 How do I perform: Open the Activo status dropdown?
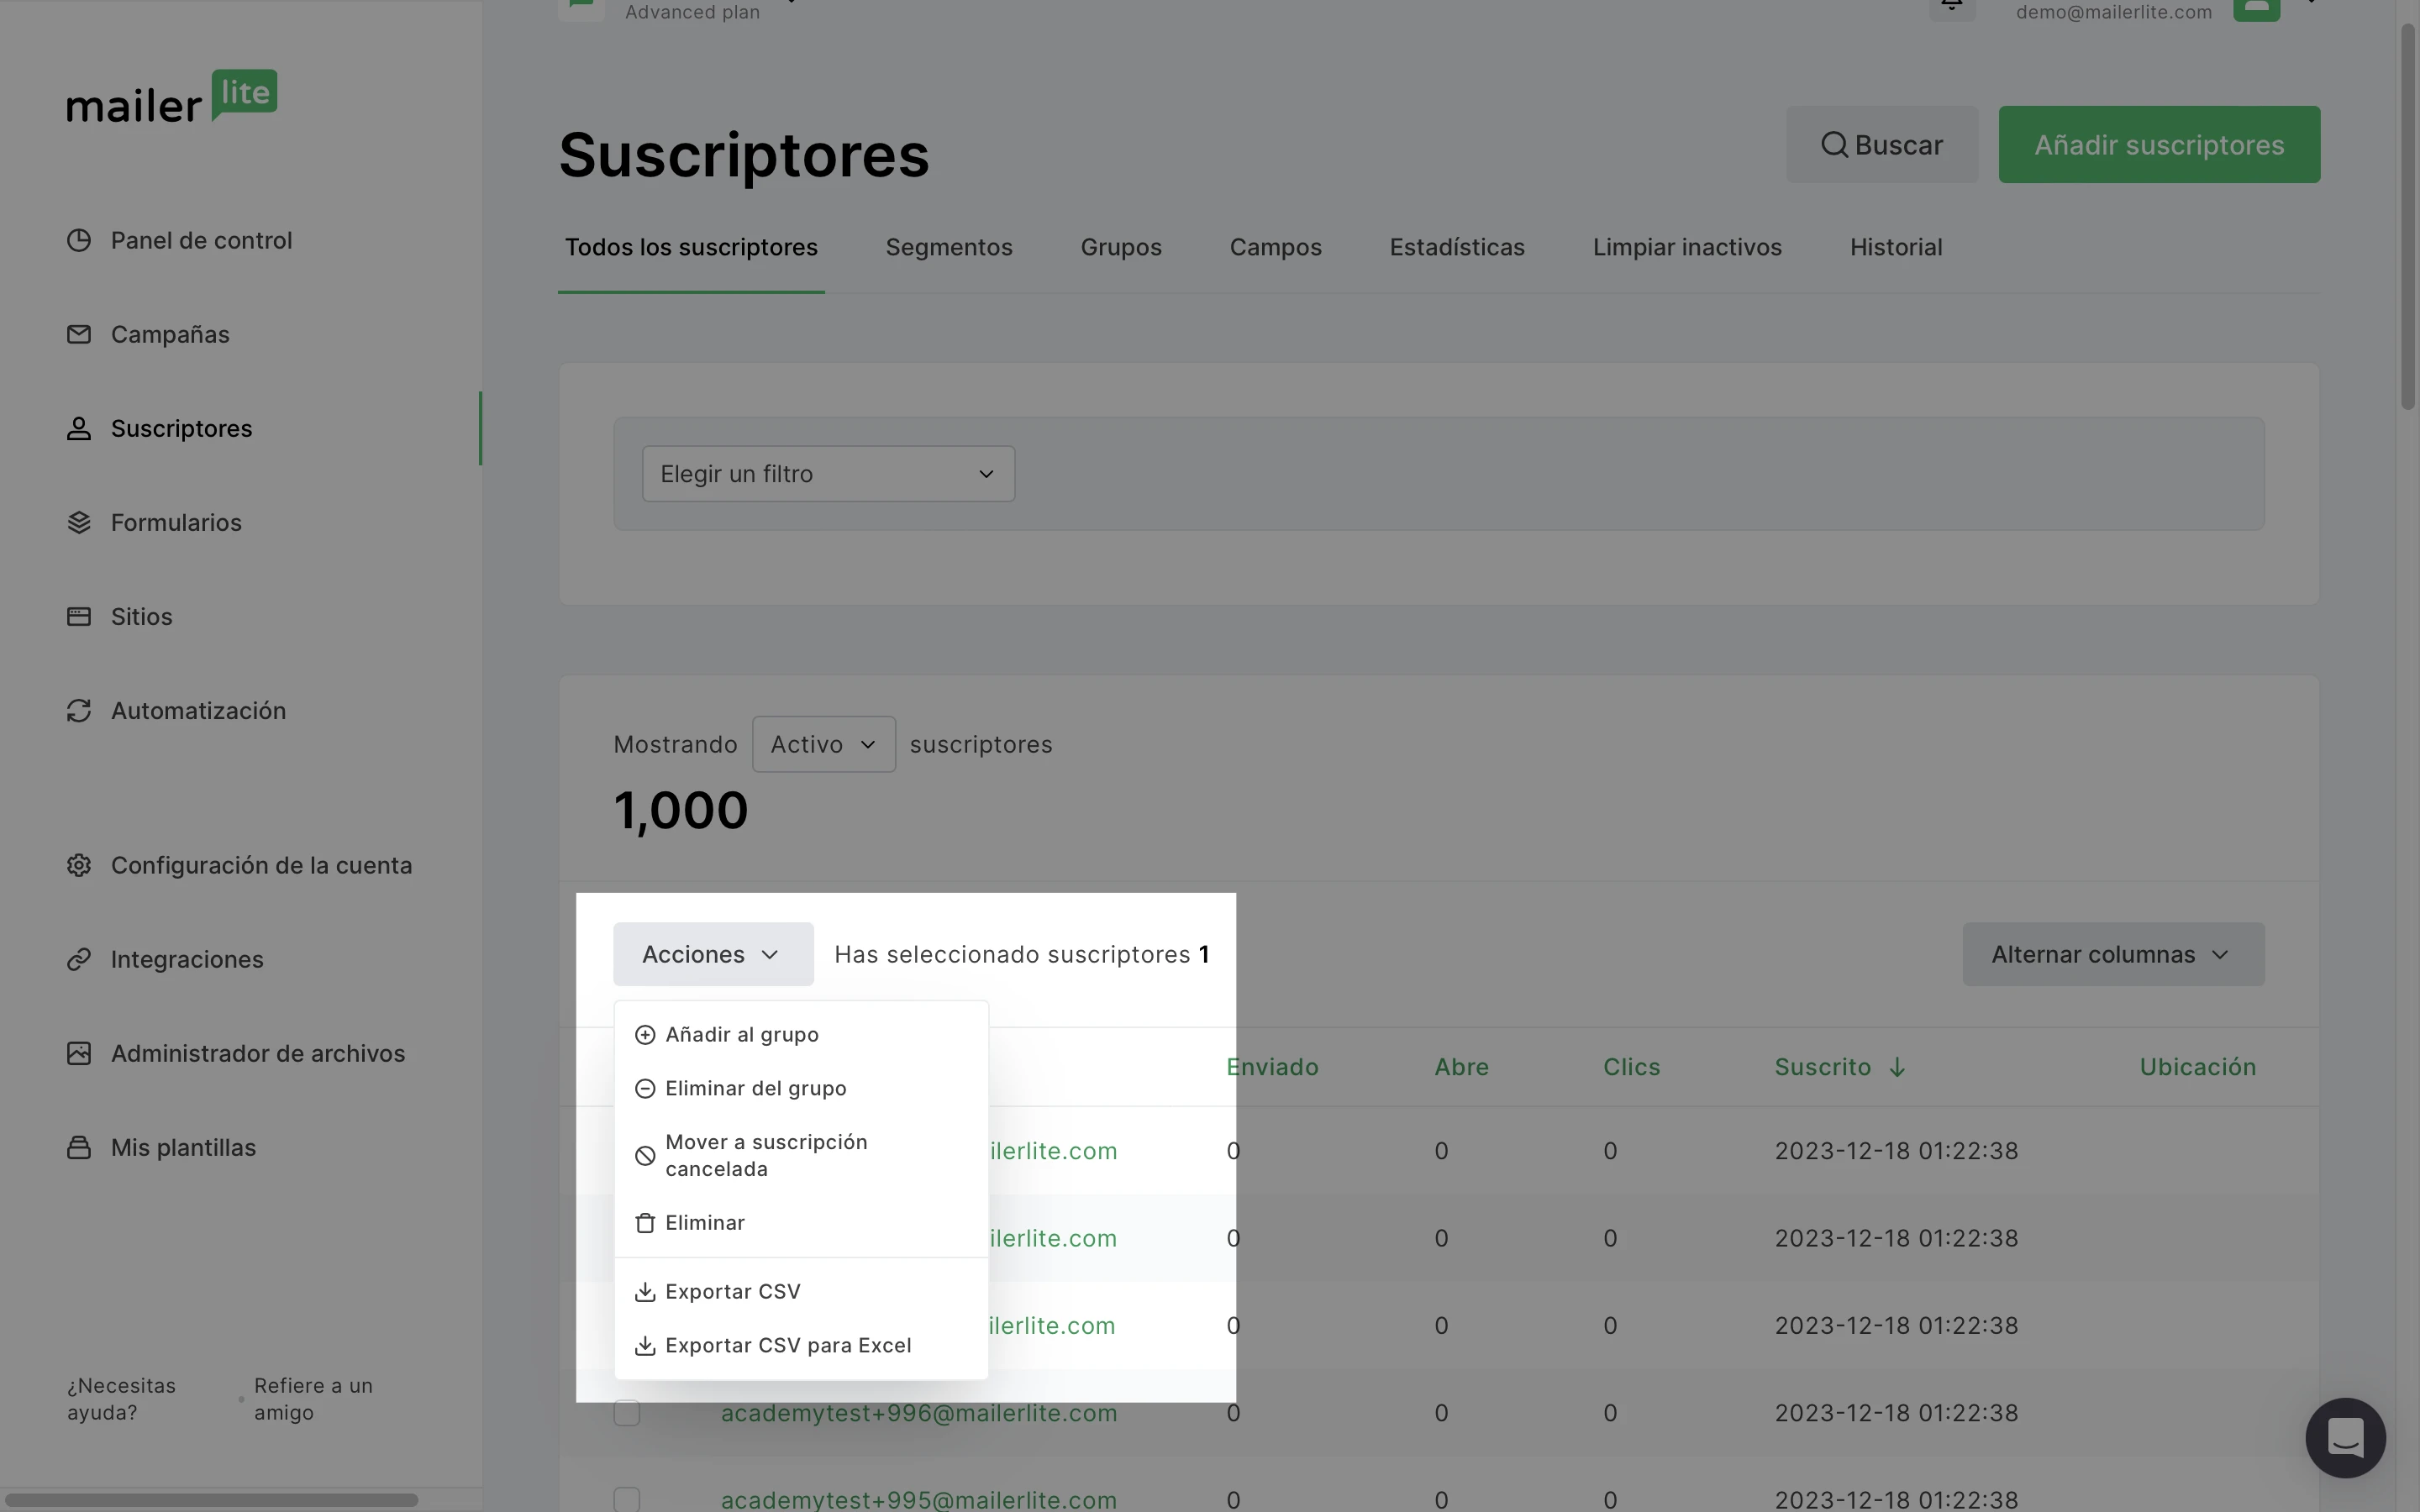click(x=824, y=744)
